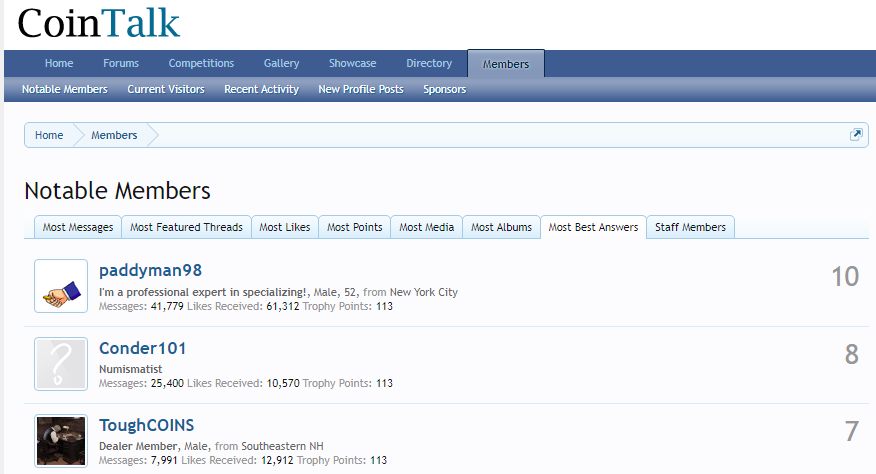Open the paddyman98 username link
Screen dimensions: 876x474
pos(150,271)
